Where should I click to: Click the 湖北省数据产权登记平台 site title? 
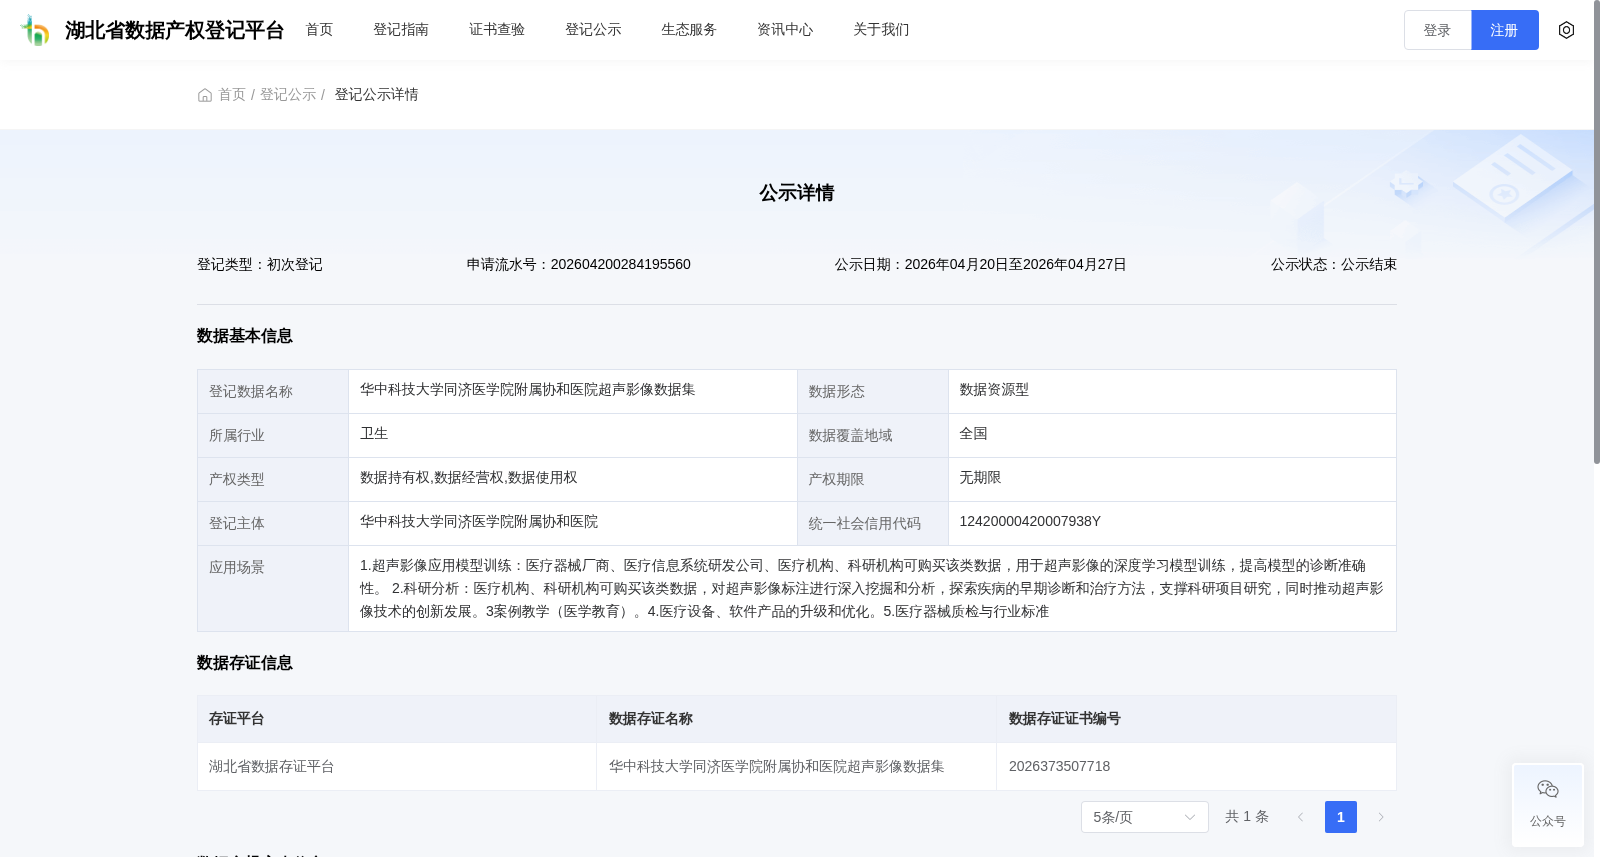174,30
